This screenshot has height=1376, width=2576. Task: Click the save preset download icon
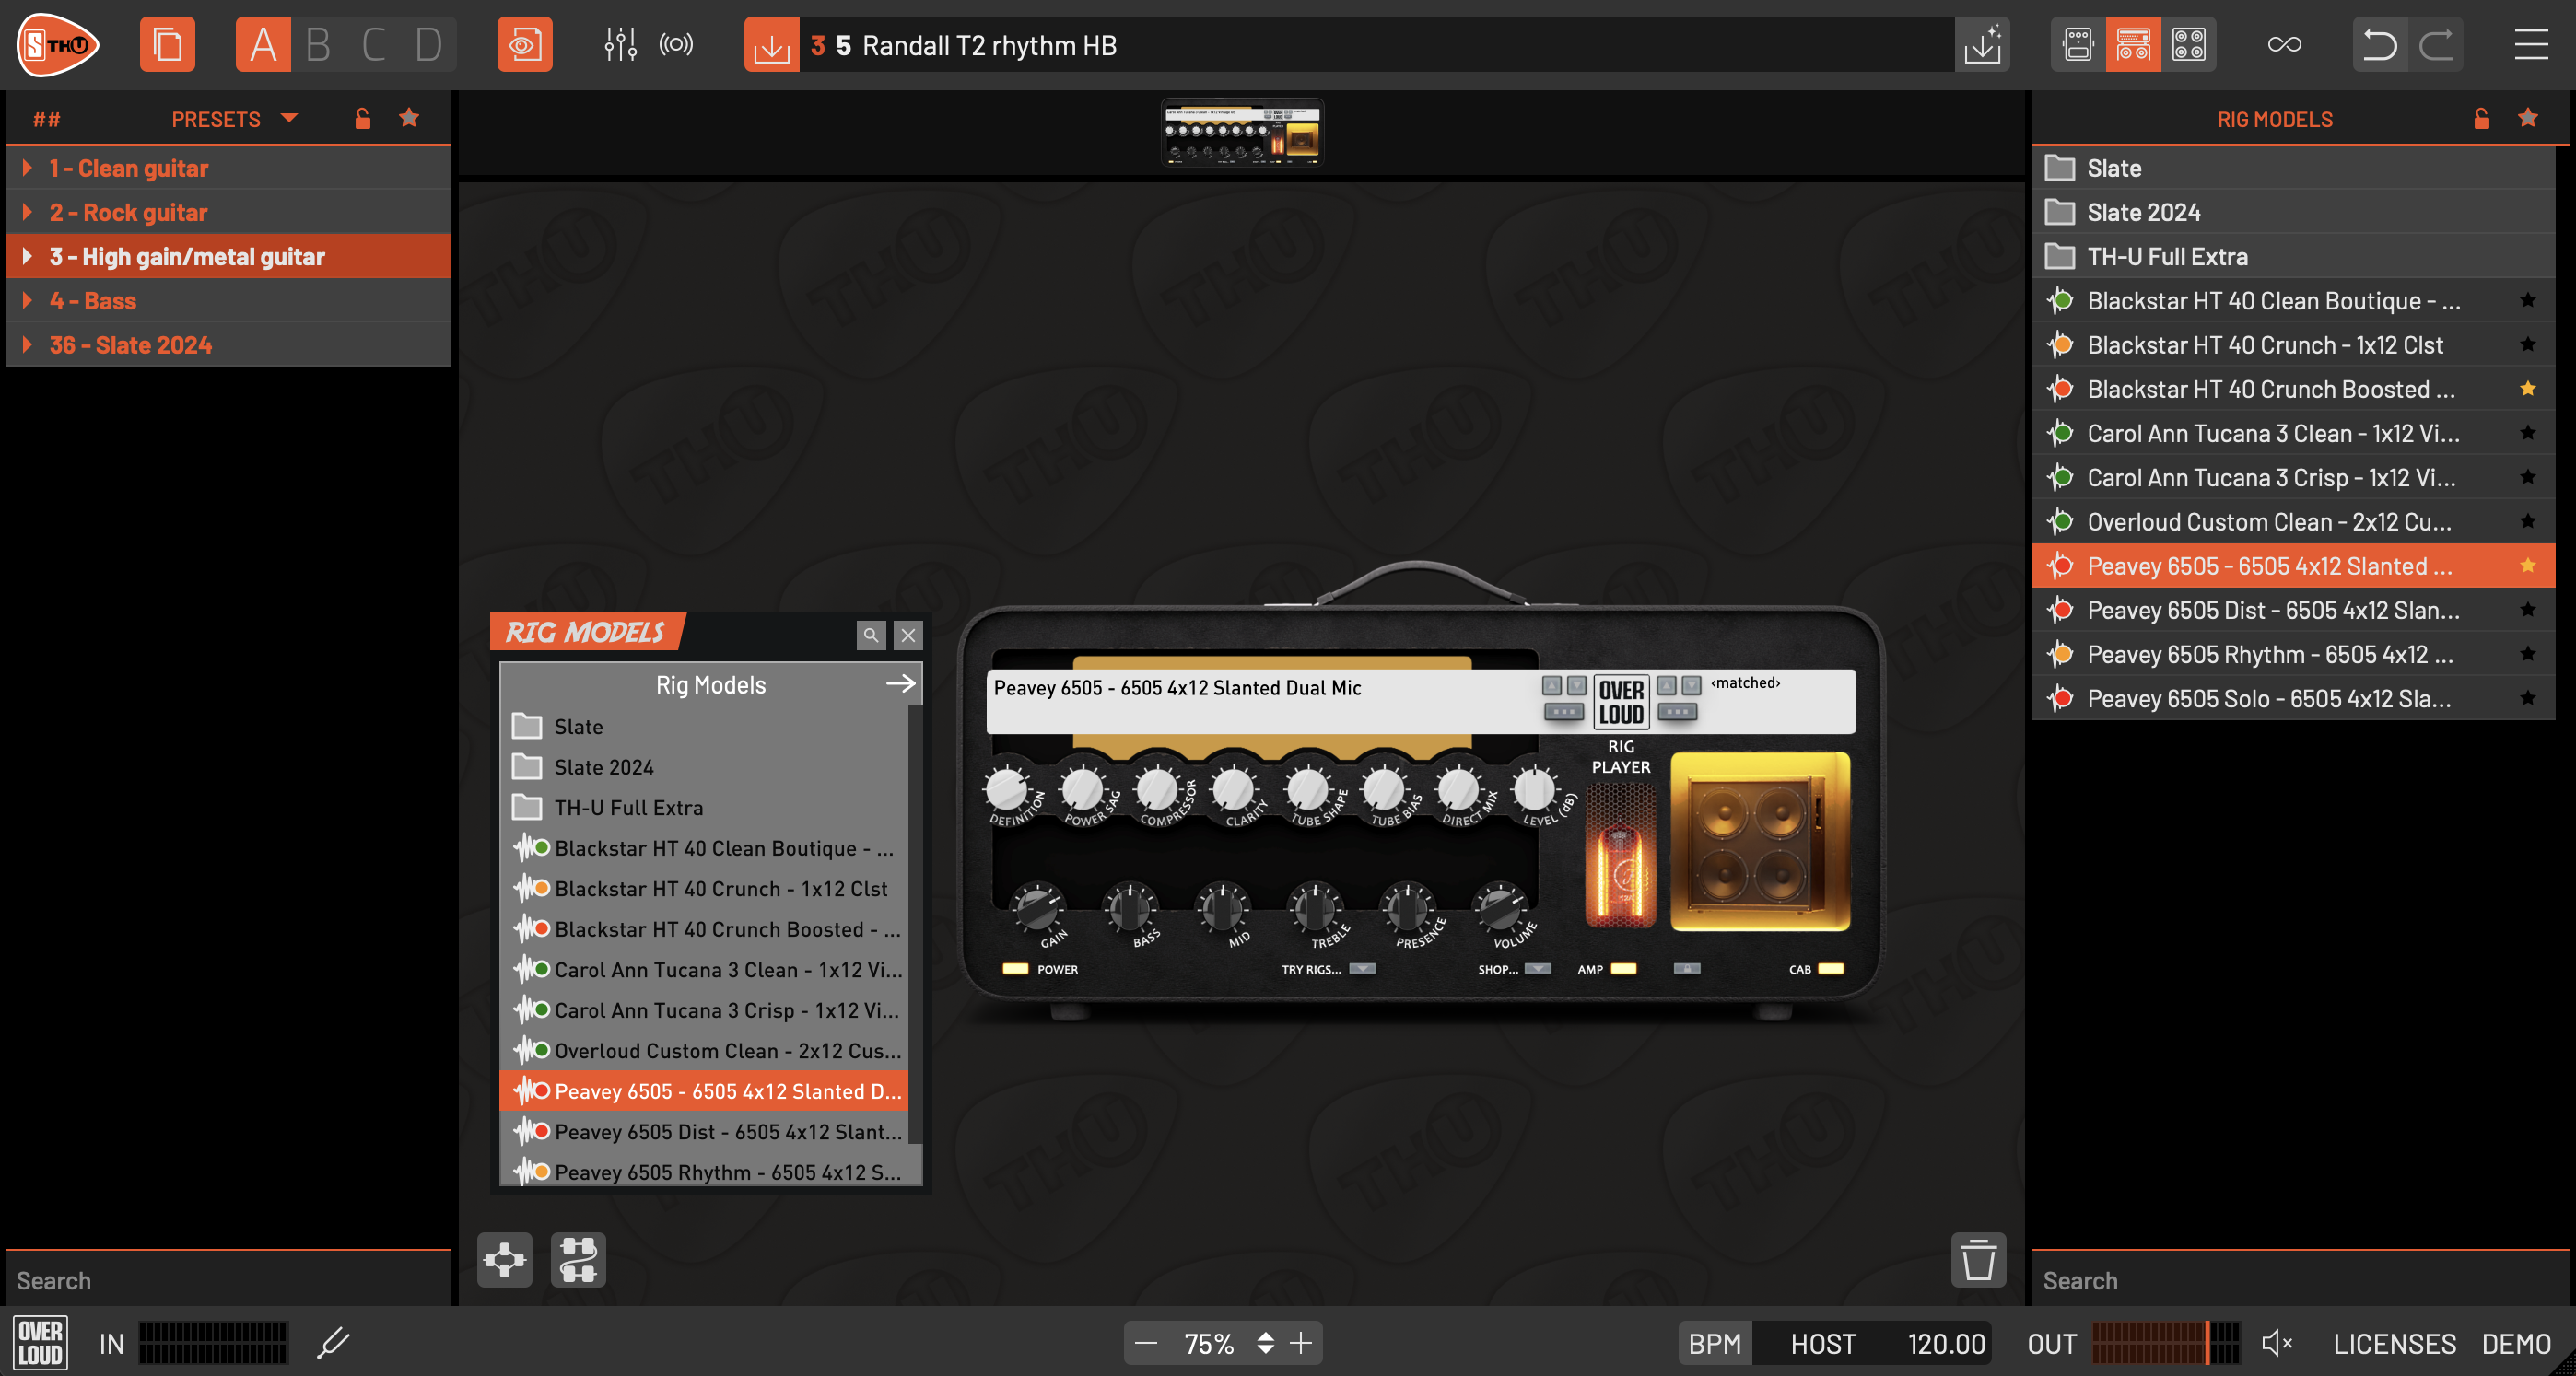click(771, 45)
